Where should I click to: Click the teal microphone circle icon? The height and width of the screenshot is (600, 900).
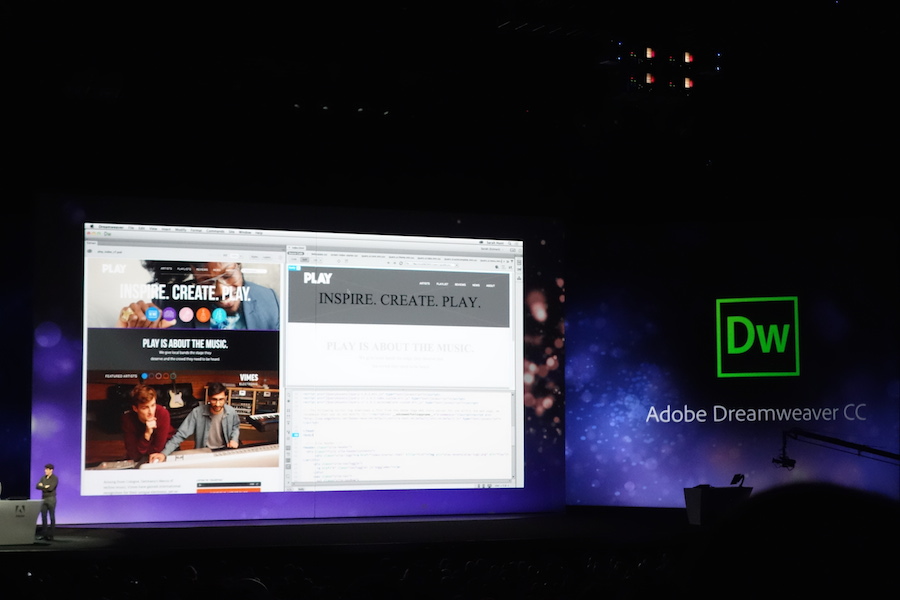pos(219,315)
